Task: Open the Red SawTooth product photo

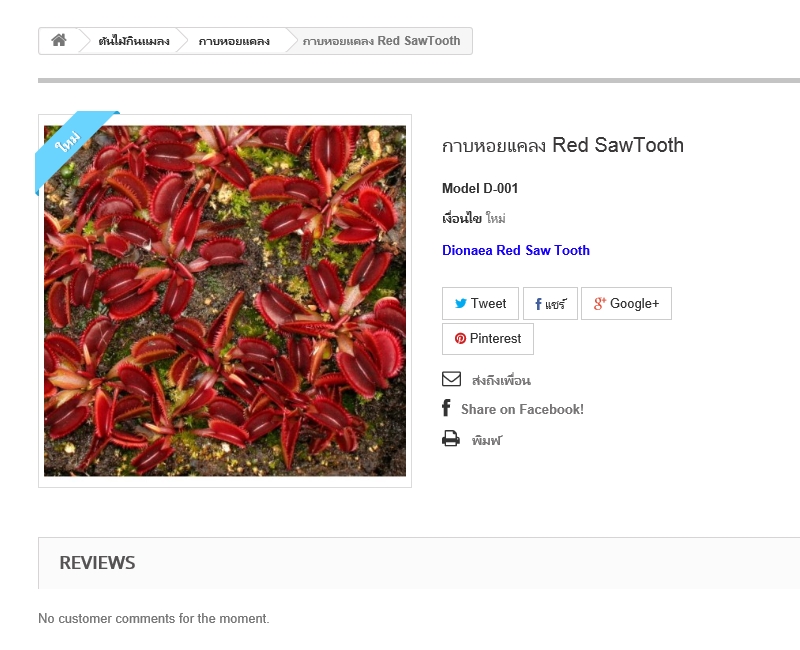Action: pos(225,301)
